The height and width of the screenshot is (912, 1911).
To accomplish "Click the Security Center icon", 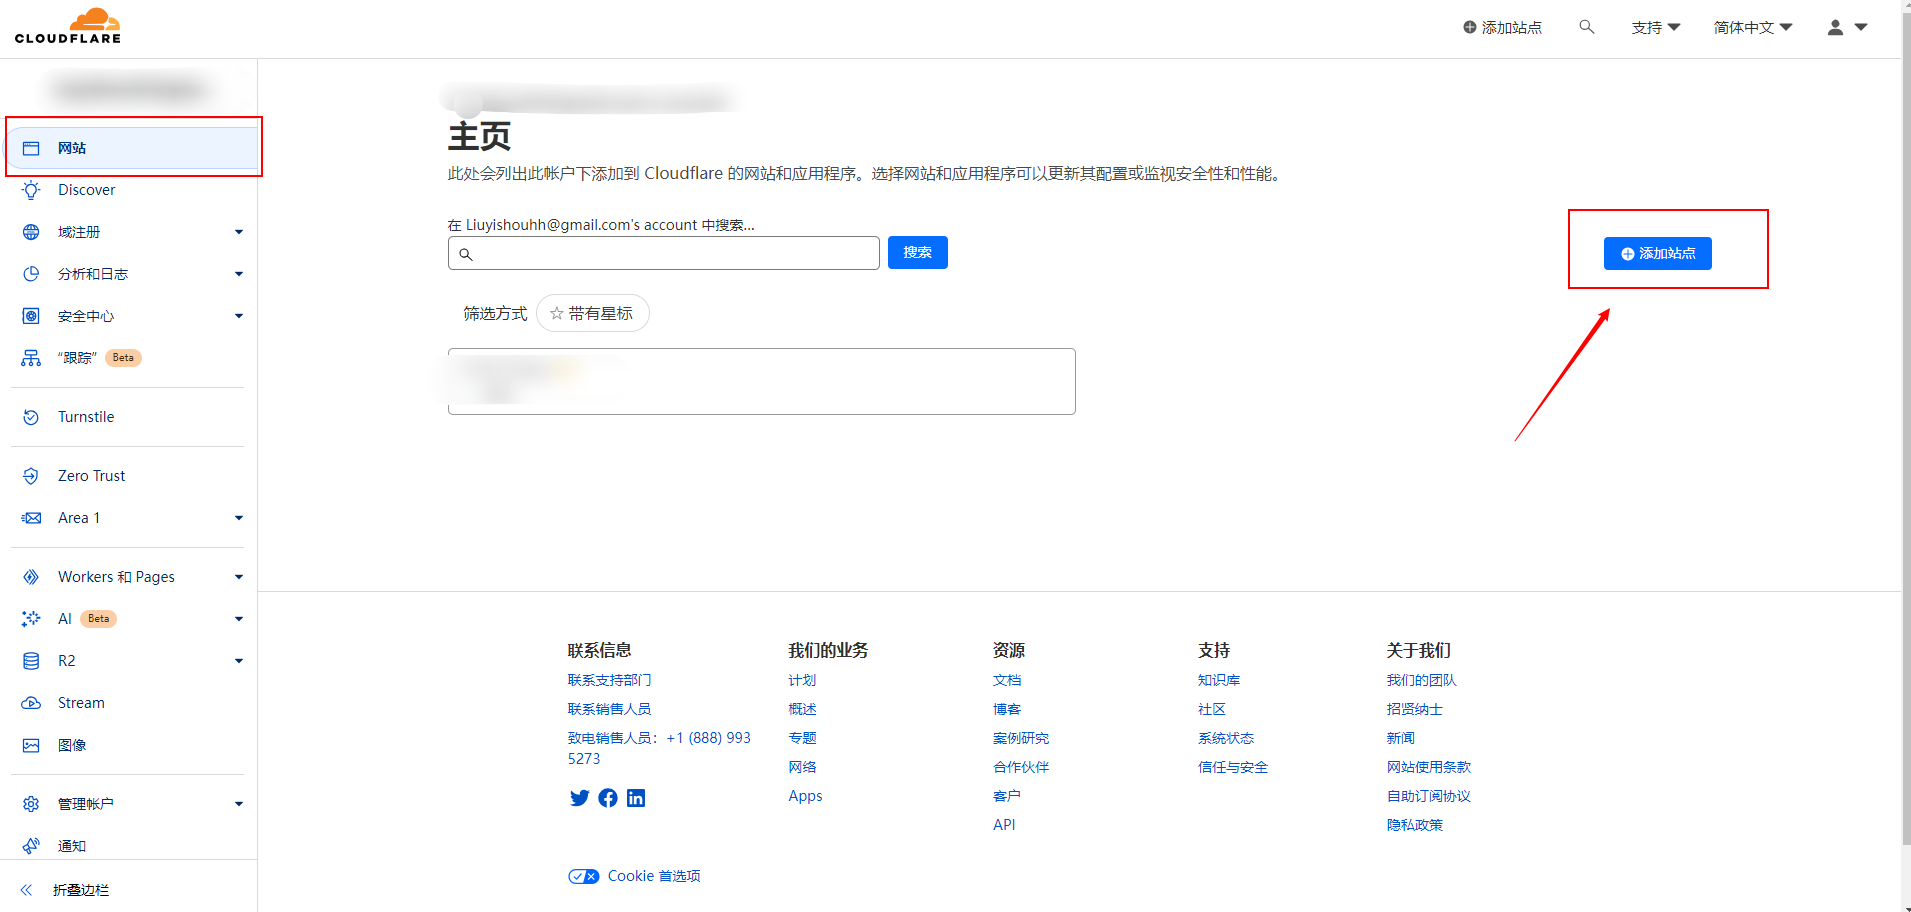I will 31,316.
